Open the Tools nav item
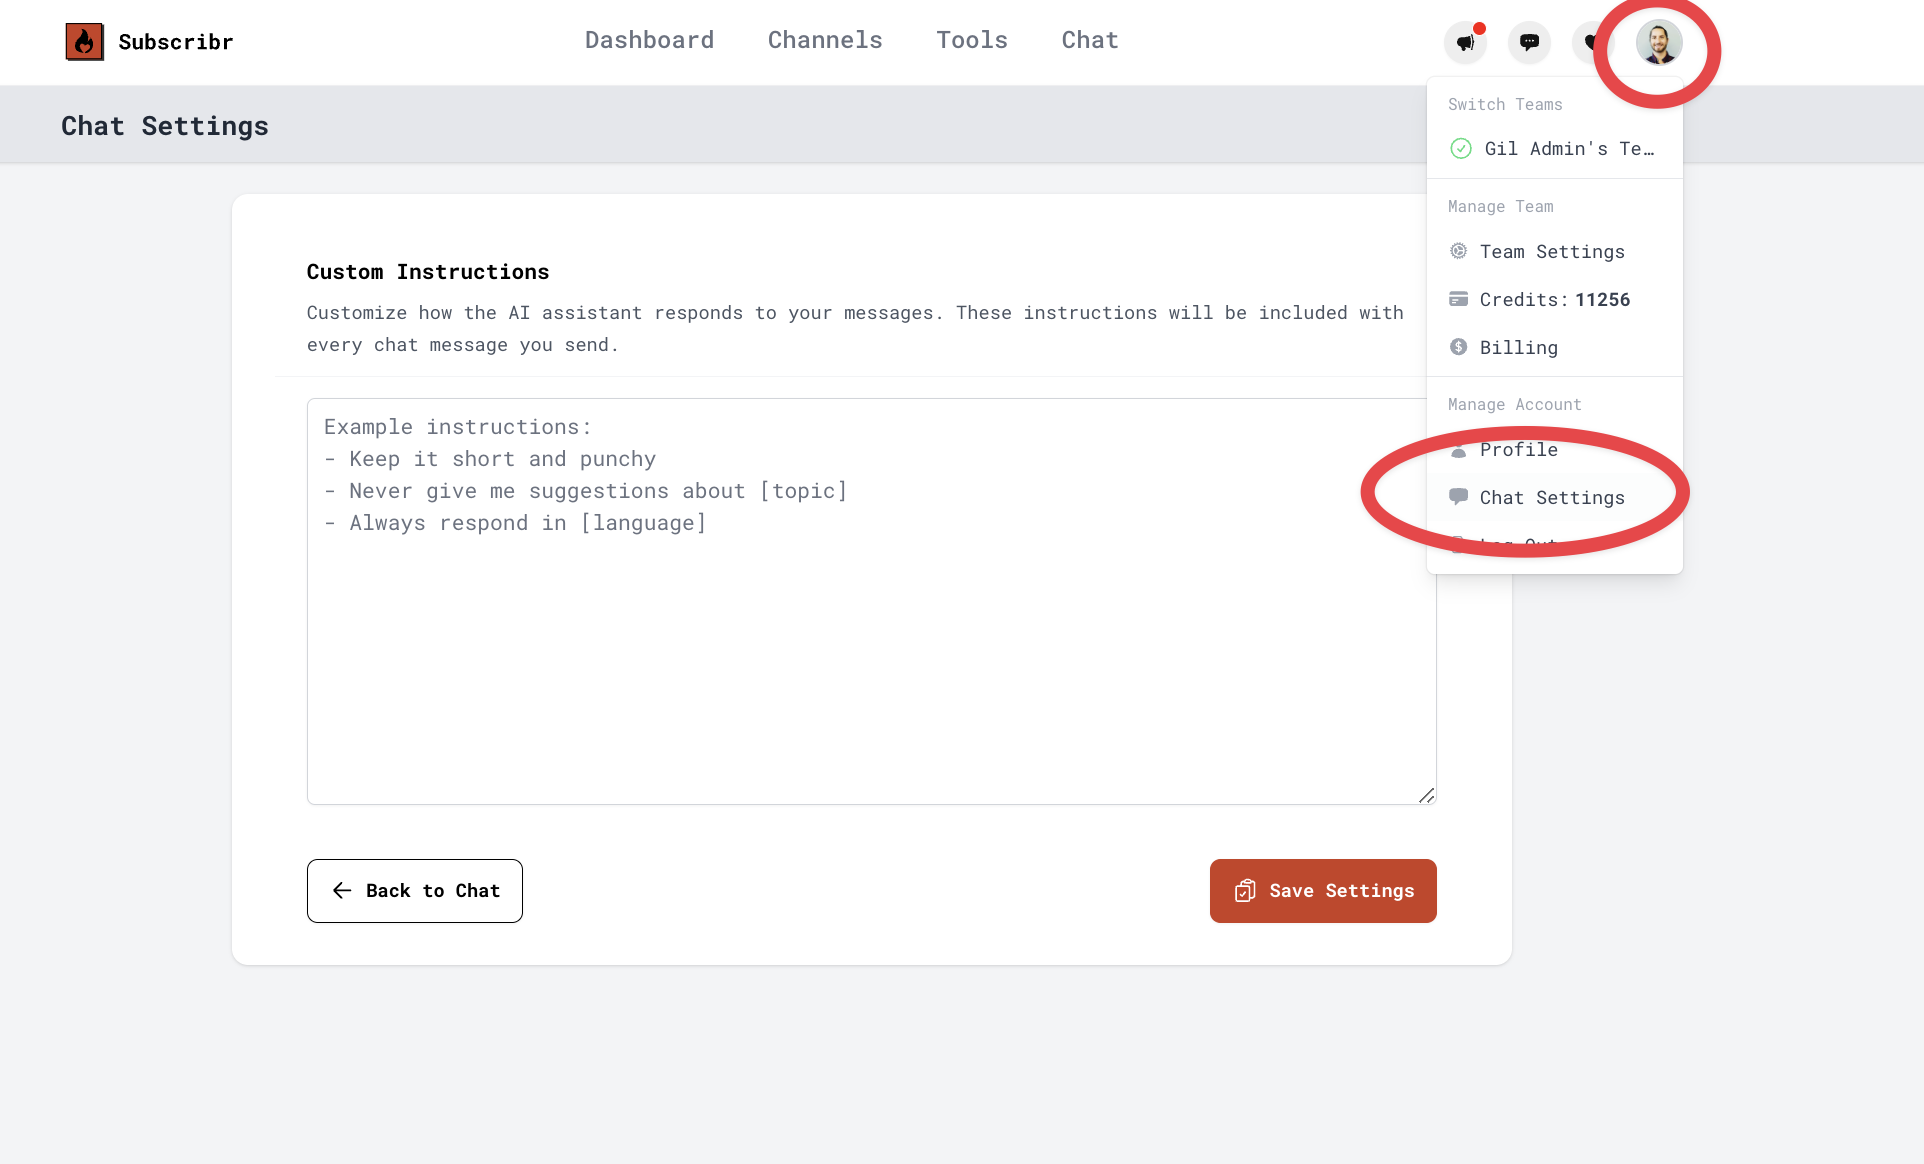 [972, 40]
